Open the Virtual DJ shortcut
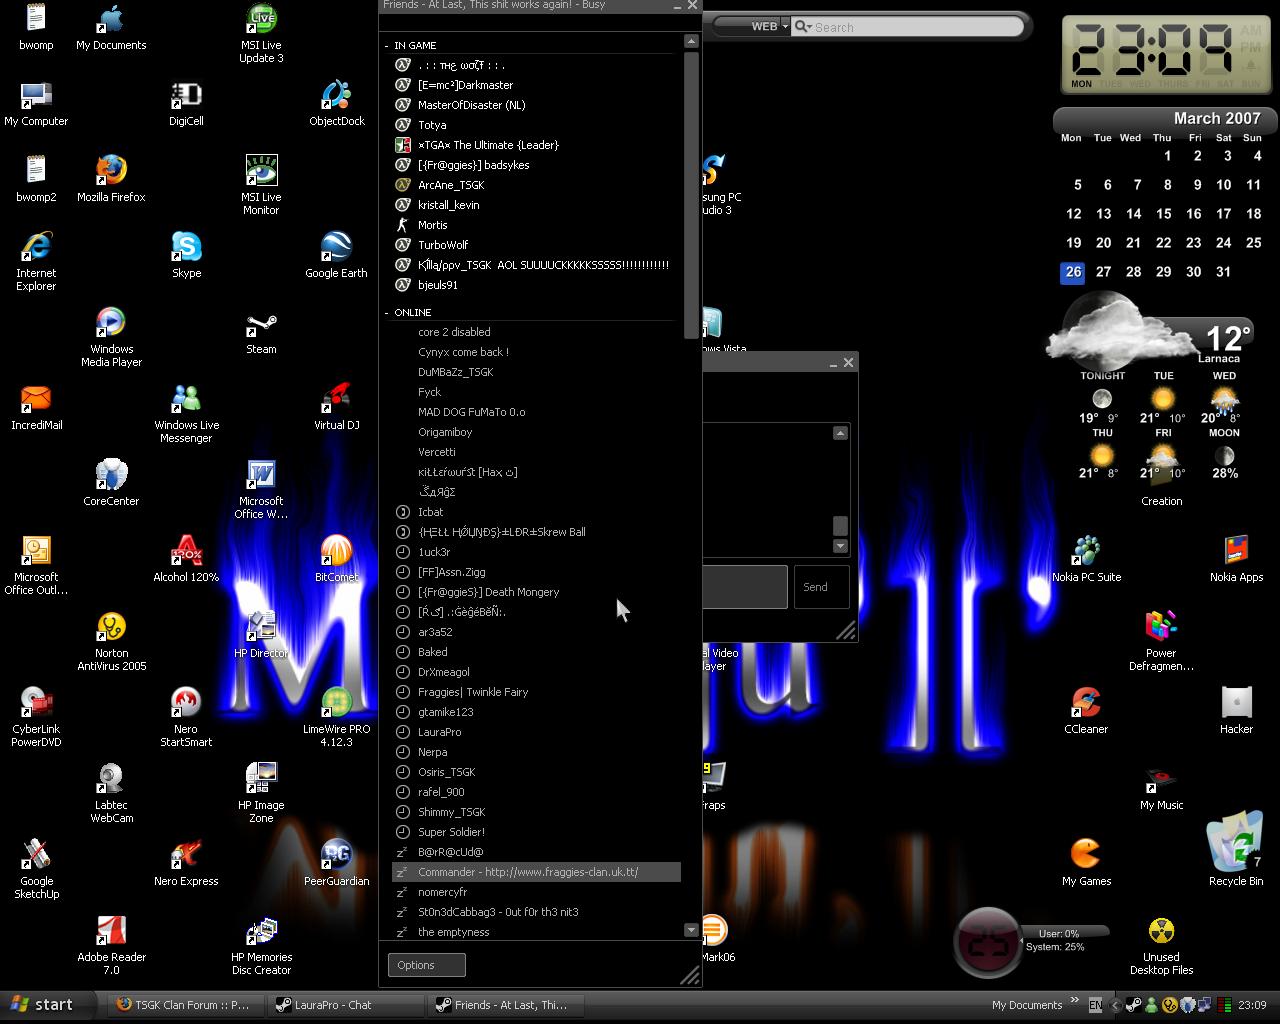The image size is (1280, 1024). [x=336, y=400]
